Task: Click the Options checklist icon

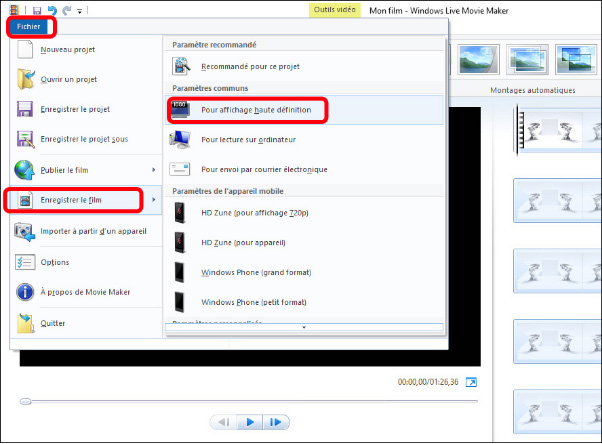Action: point(25,262)
